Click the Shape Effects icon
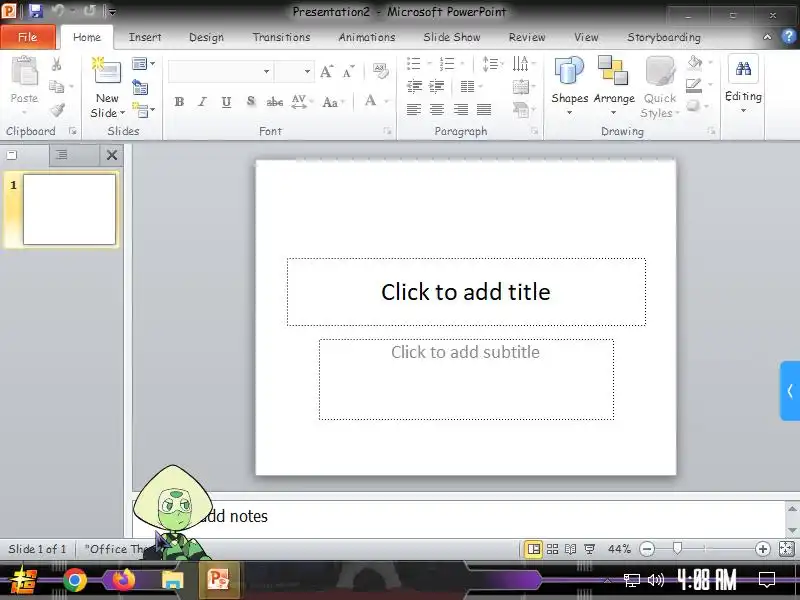The width and height of the screenshot is (800, 600). coord(693,106)
